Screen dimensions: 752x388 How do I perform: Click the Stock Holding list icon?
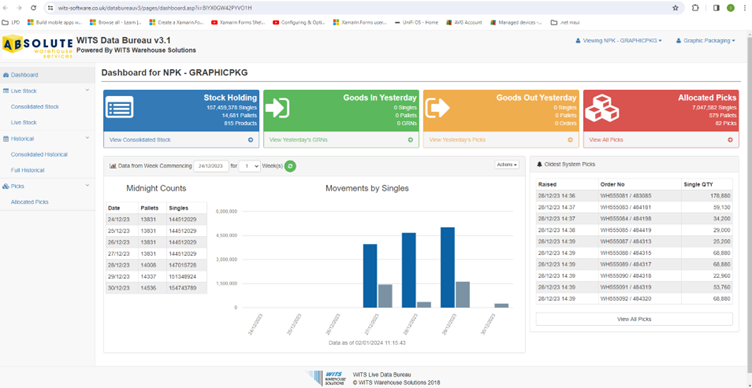(x=120, y=107)
